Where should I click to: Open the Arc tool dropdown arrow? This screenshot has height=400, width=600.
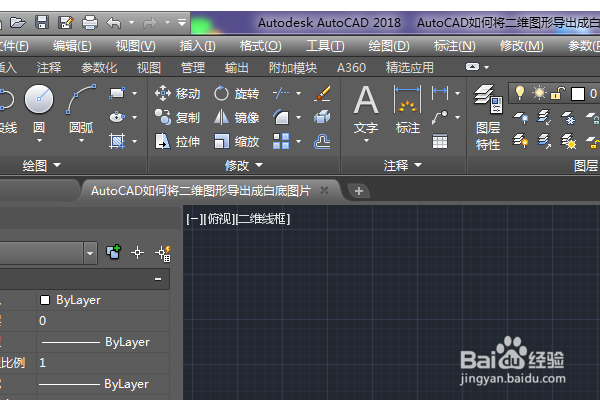click(81, 141)
